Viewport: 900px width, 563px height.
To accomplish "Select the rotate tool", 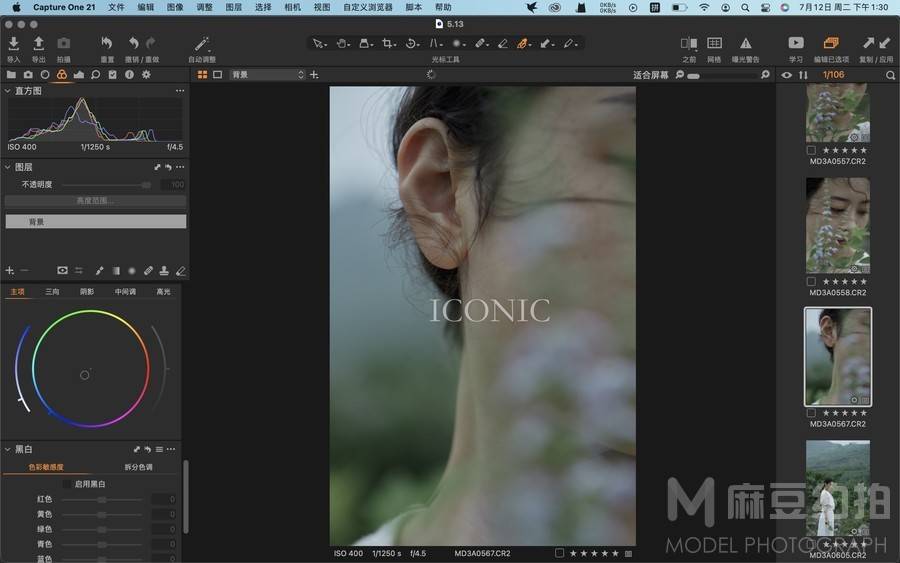I will tap(412, 44).
